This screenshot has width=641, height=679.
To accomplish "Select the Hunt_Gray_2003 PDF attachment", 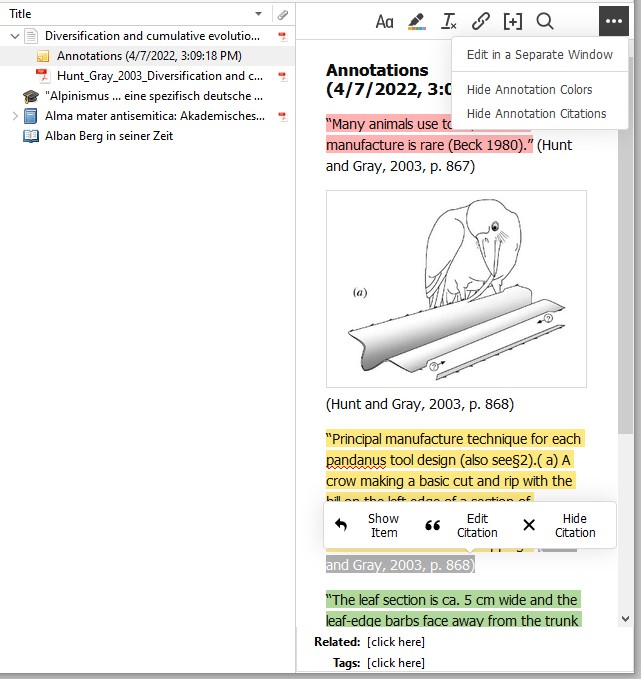I will click(152, 76).
